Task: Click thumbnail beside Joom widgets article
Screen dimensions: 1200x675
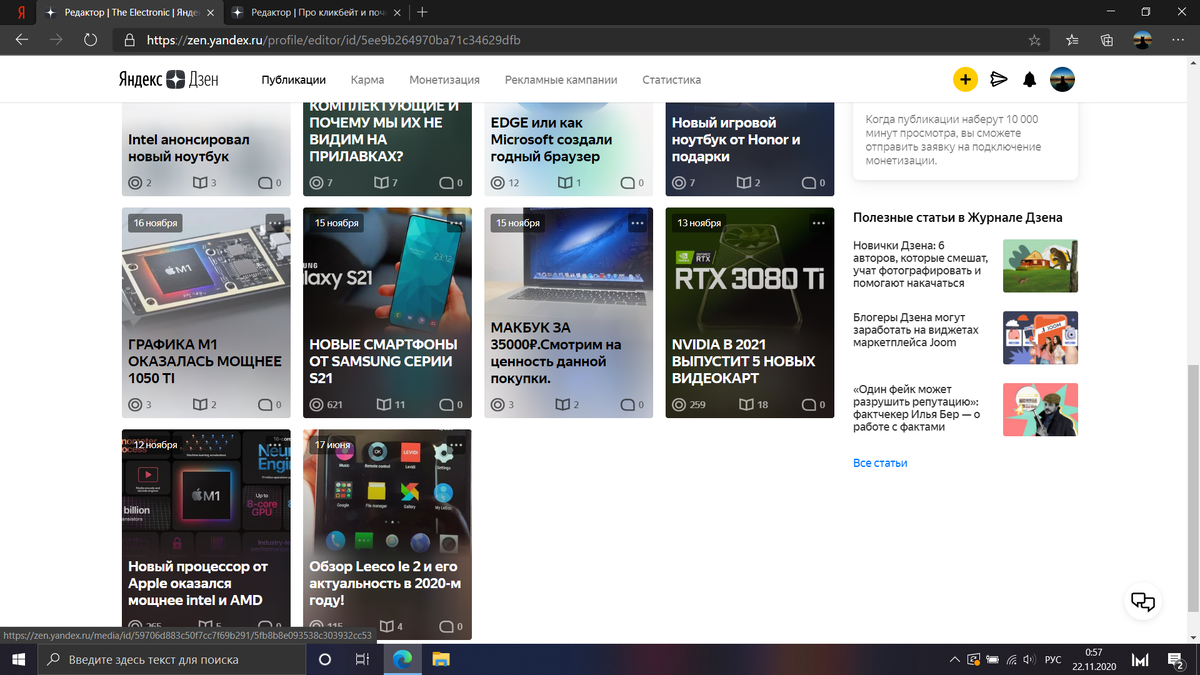Action: (1040, 337)
